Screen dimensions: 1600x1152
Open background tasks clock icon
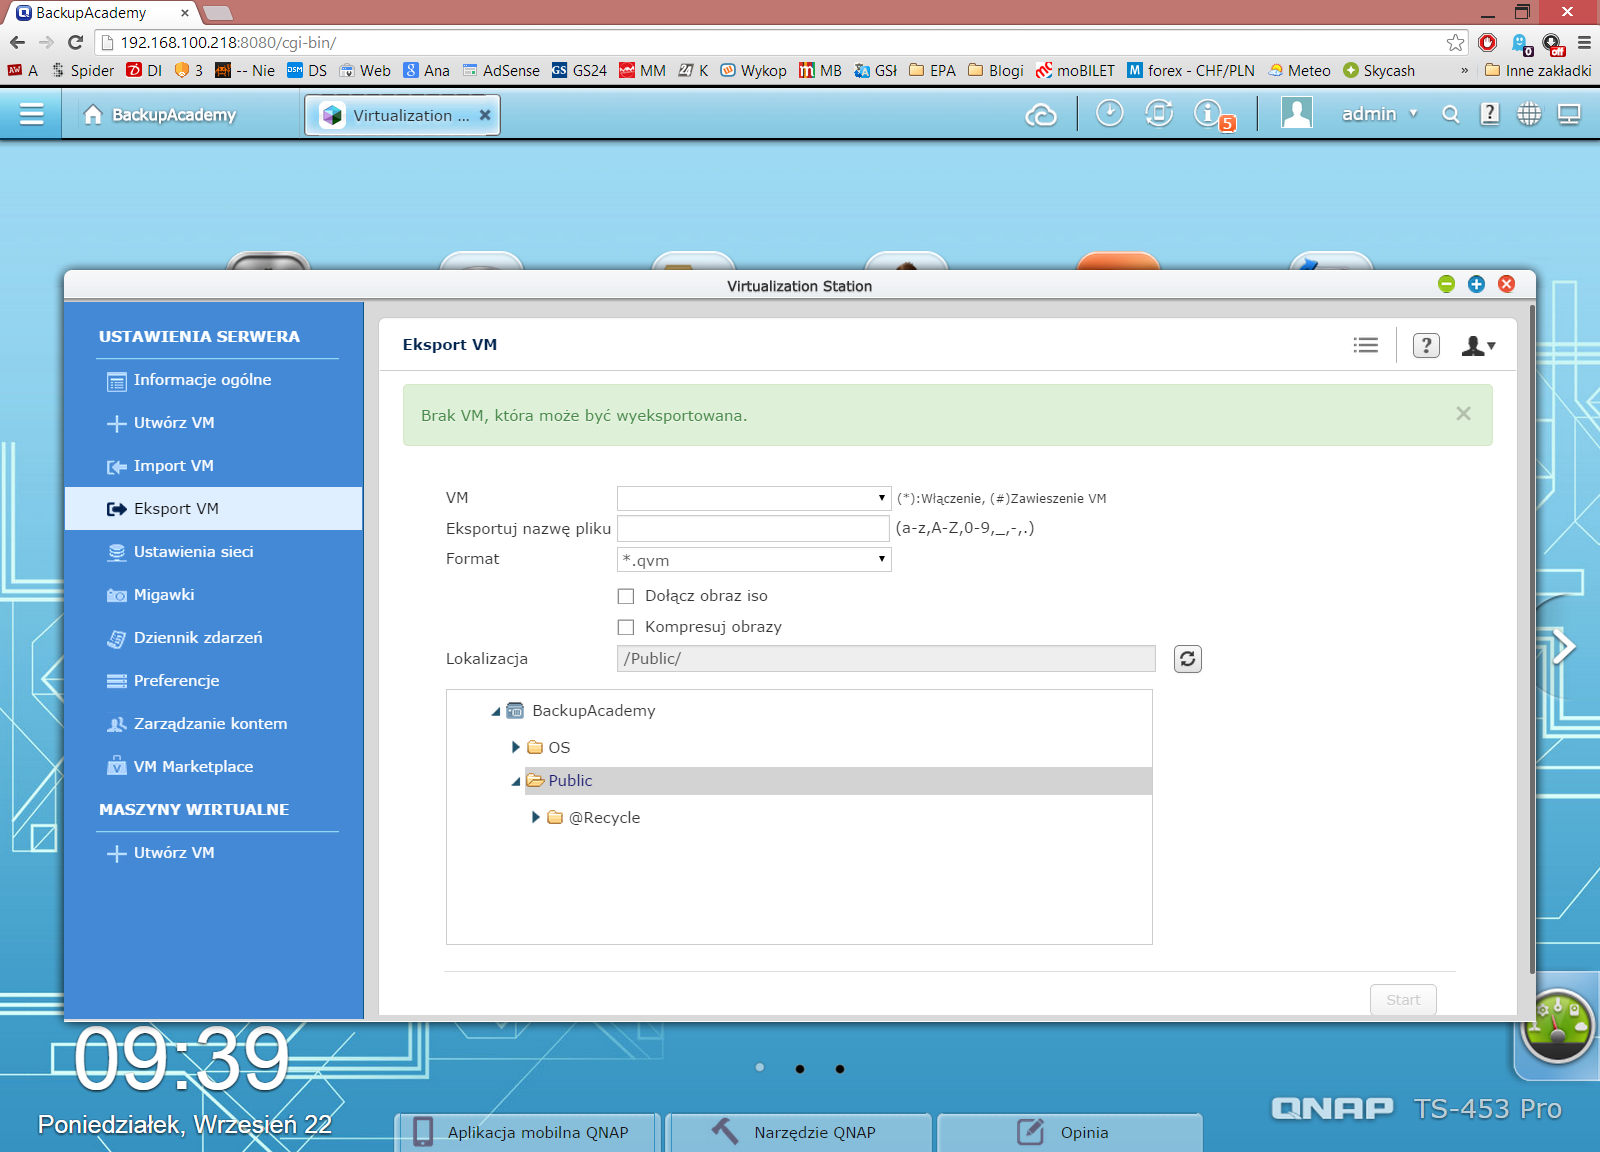[1109, 114]
